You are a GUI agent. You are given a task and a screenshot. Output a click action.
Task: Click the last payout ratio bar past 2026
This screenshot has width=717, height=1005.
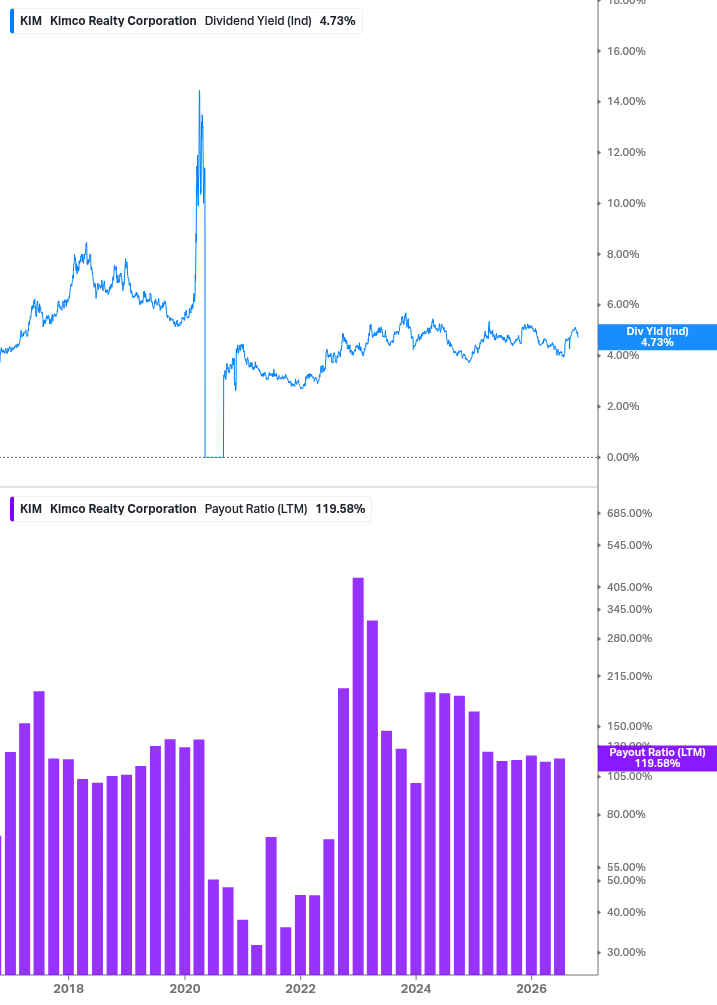559,867
